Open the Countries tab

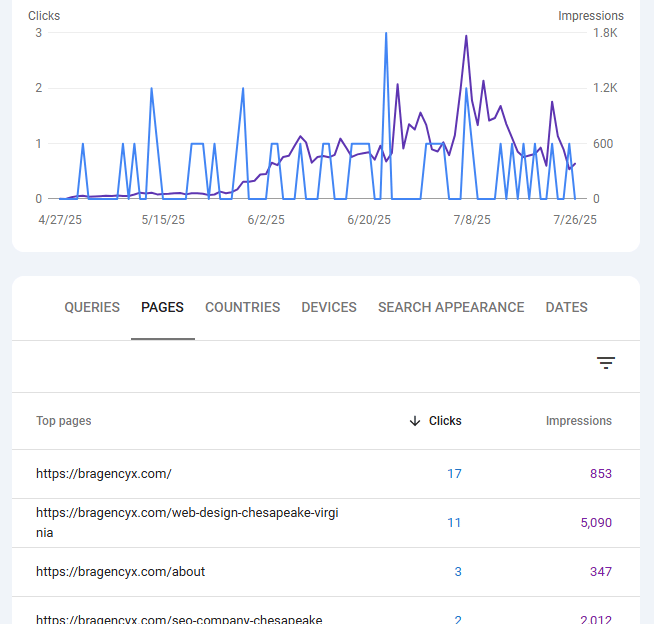(x=242, y=307)
